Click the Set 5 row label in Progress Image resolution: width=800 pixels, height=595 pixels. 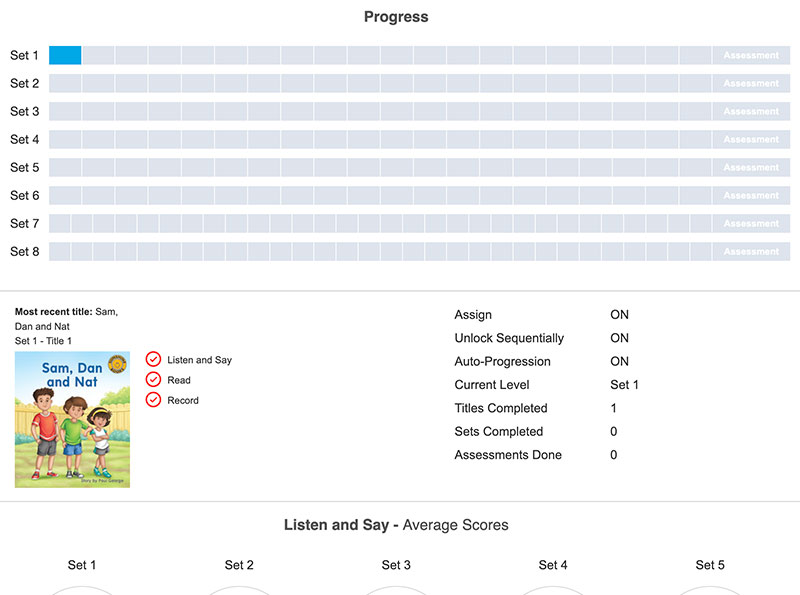[25, 168]
